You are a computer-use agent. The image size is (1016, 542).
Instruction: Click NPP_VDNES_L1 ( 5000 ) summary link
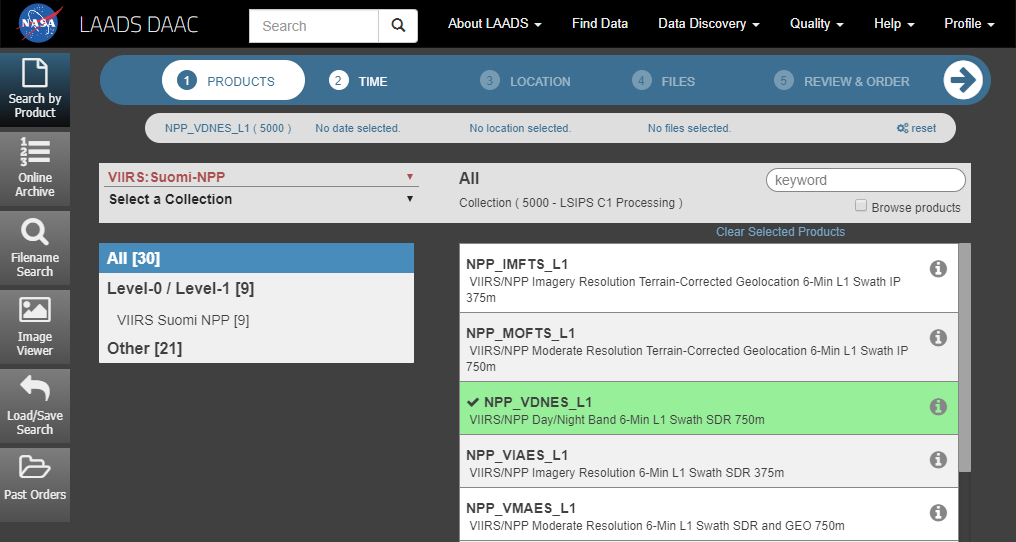(227, 128)
